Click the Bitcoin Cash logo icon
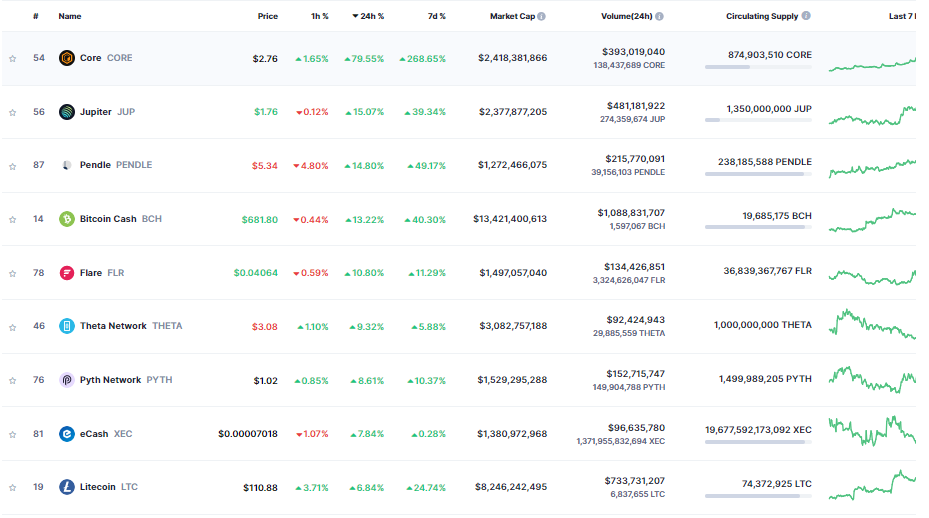 coord(67,219)
